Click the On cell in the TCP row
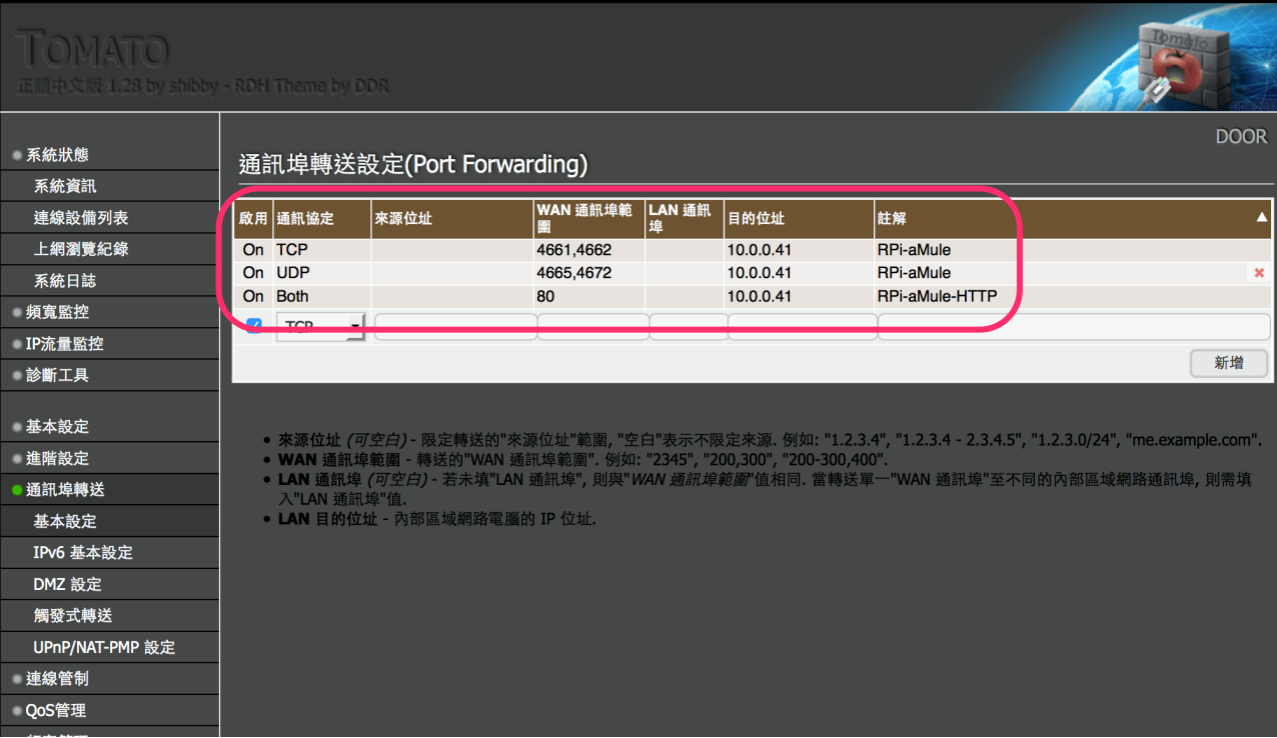This screenshot has height=738, width=1277. (x=254, y=250)
